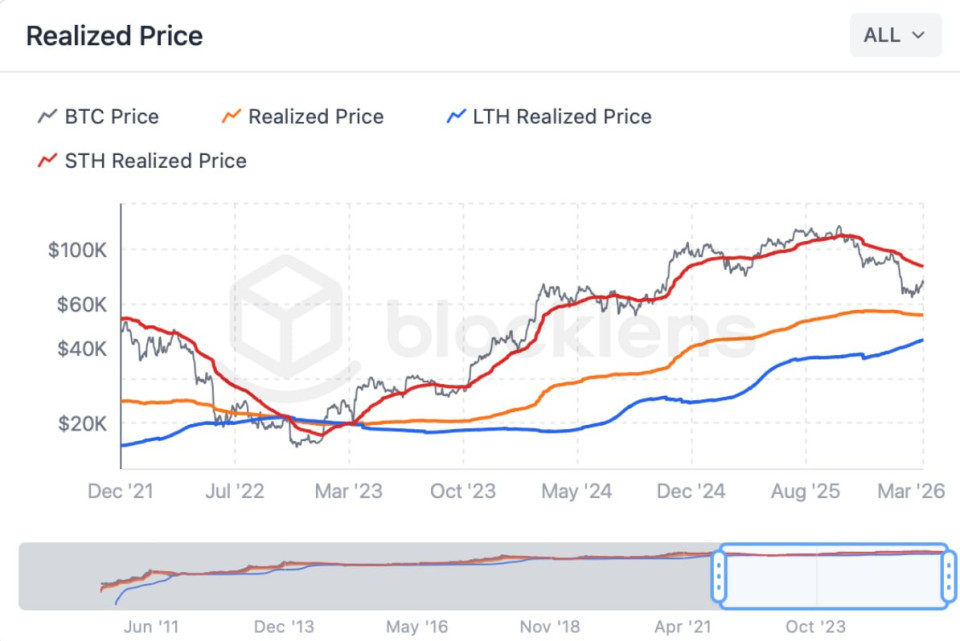
Task: Click the Mar '23 label on the x-axis
Action: [346, 491]
